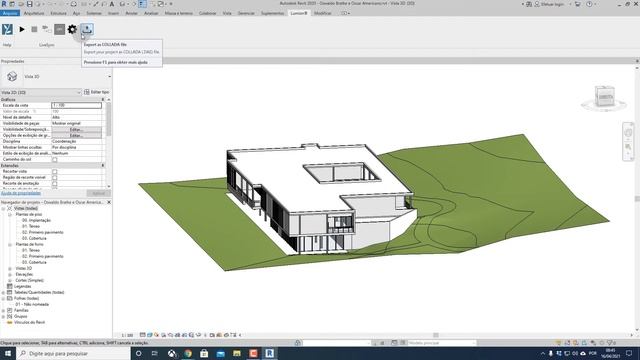Screen dimensions: 640x360
Task: Switch to Revit on the taskbar
Action: coord(269,353)
